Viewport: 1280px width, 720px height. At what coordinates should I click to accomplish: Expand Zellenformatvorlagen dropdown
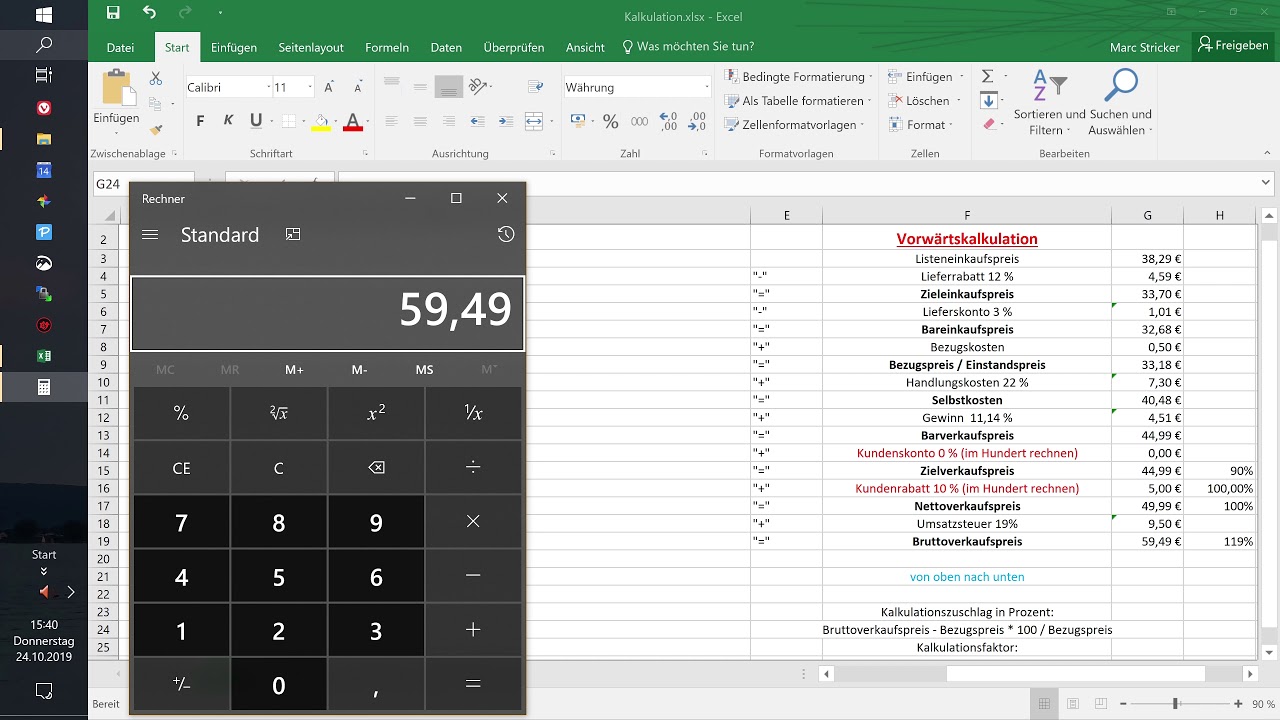pyautogui.click(x=864, y=125)
